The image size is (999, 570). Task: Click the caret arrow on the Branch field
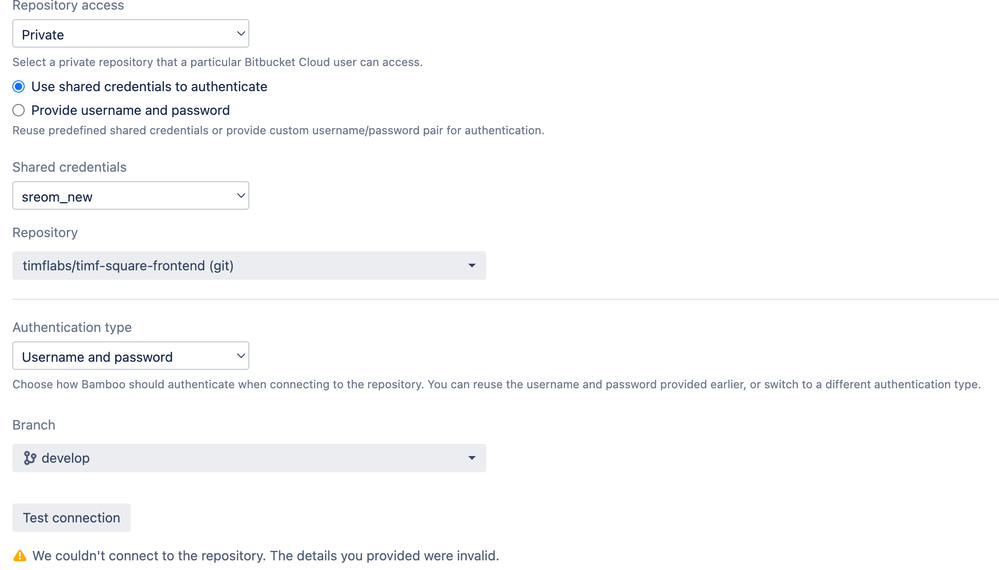coord(471,458)
